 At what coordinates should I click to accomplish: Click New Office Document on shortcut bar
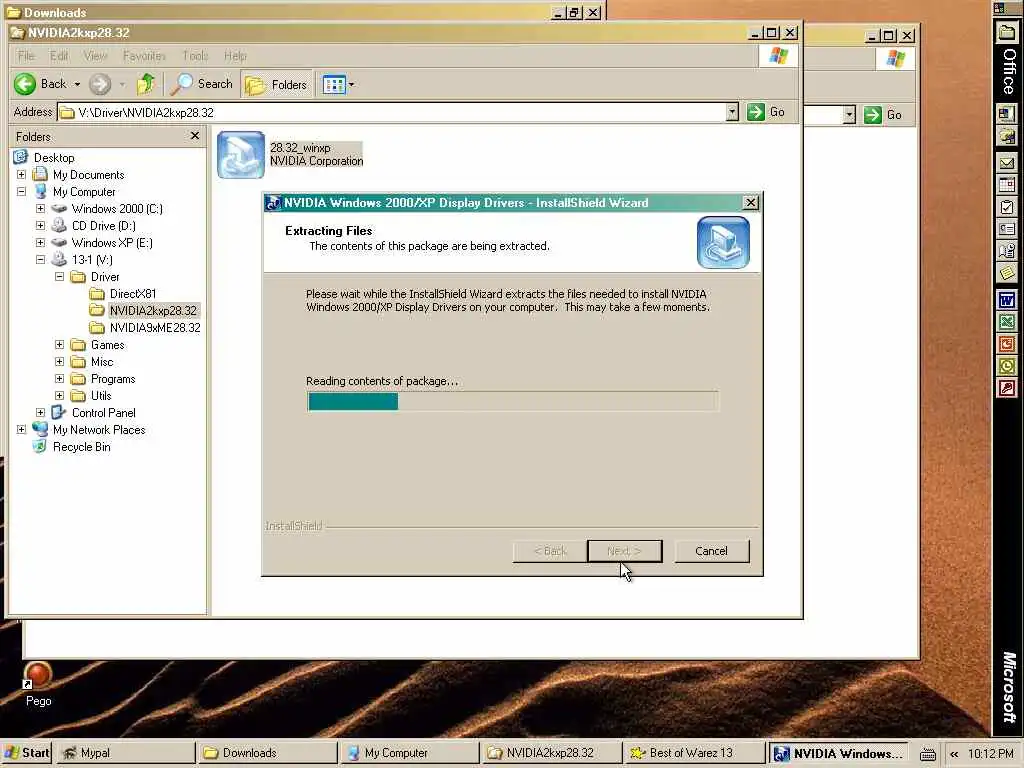pyautogui.click(x=1007, y=114)
